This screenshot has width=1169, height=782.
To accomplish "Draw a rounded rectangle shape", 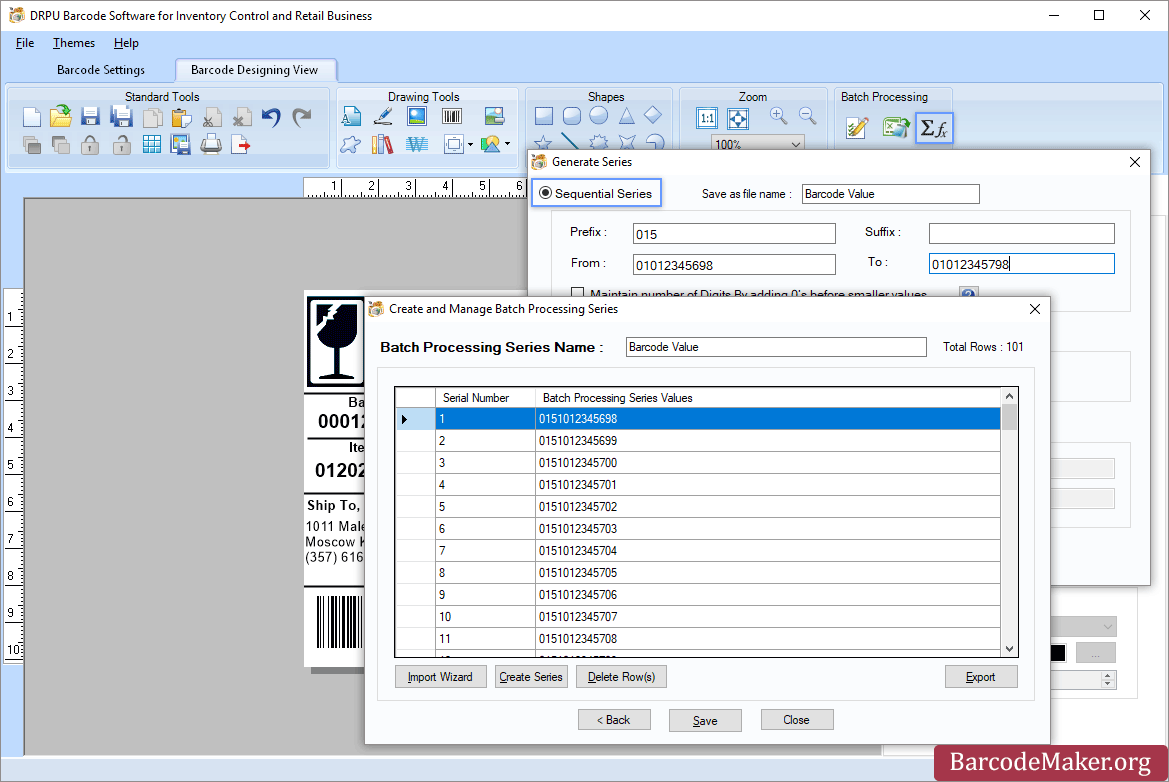I will 572,116.
